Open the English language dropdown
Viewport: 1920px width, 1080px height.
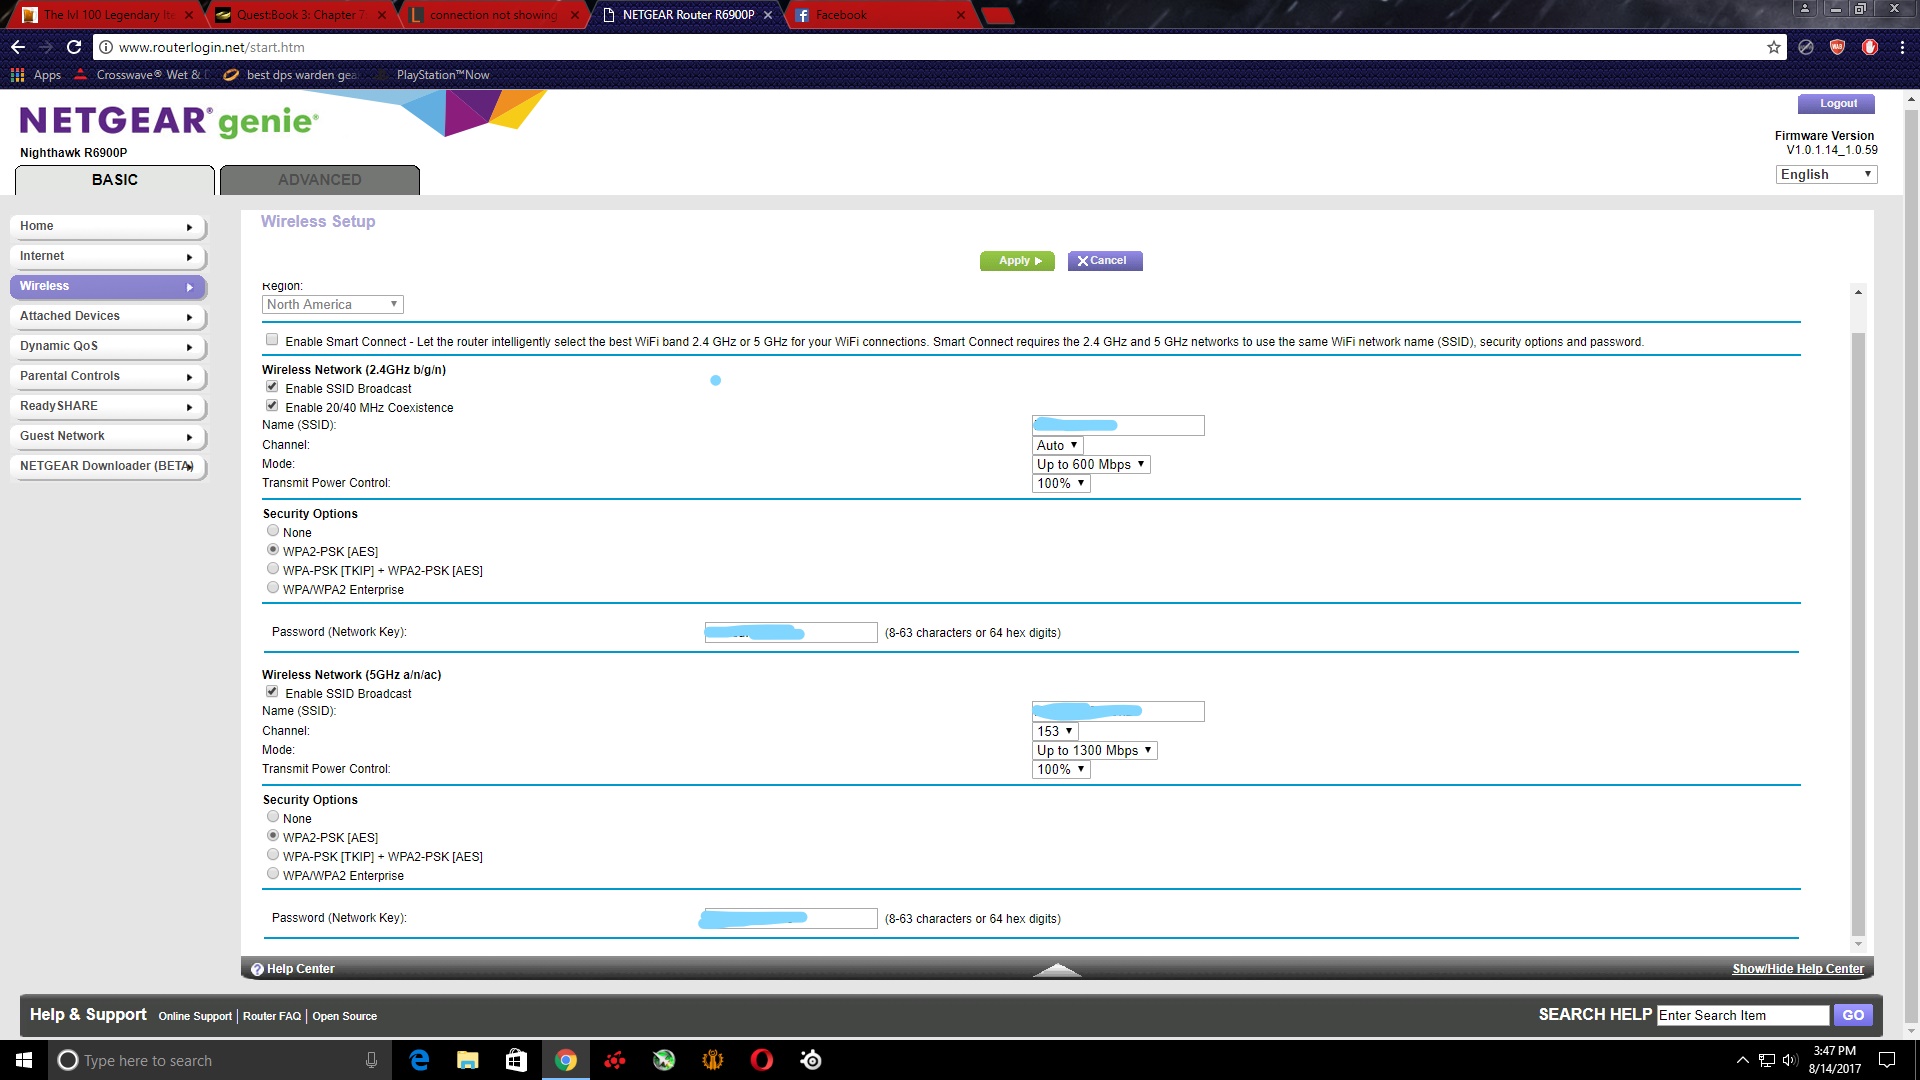[1827, 175]
